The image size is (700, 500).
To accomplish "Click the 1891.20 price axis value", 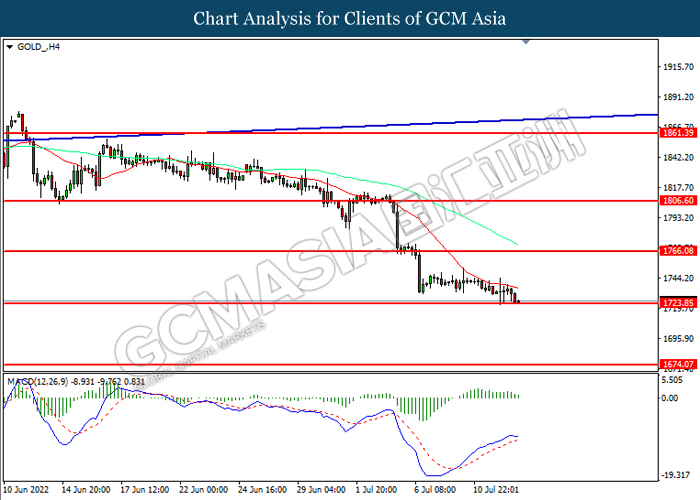I will point(679,97).
